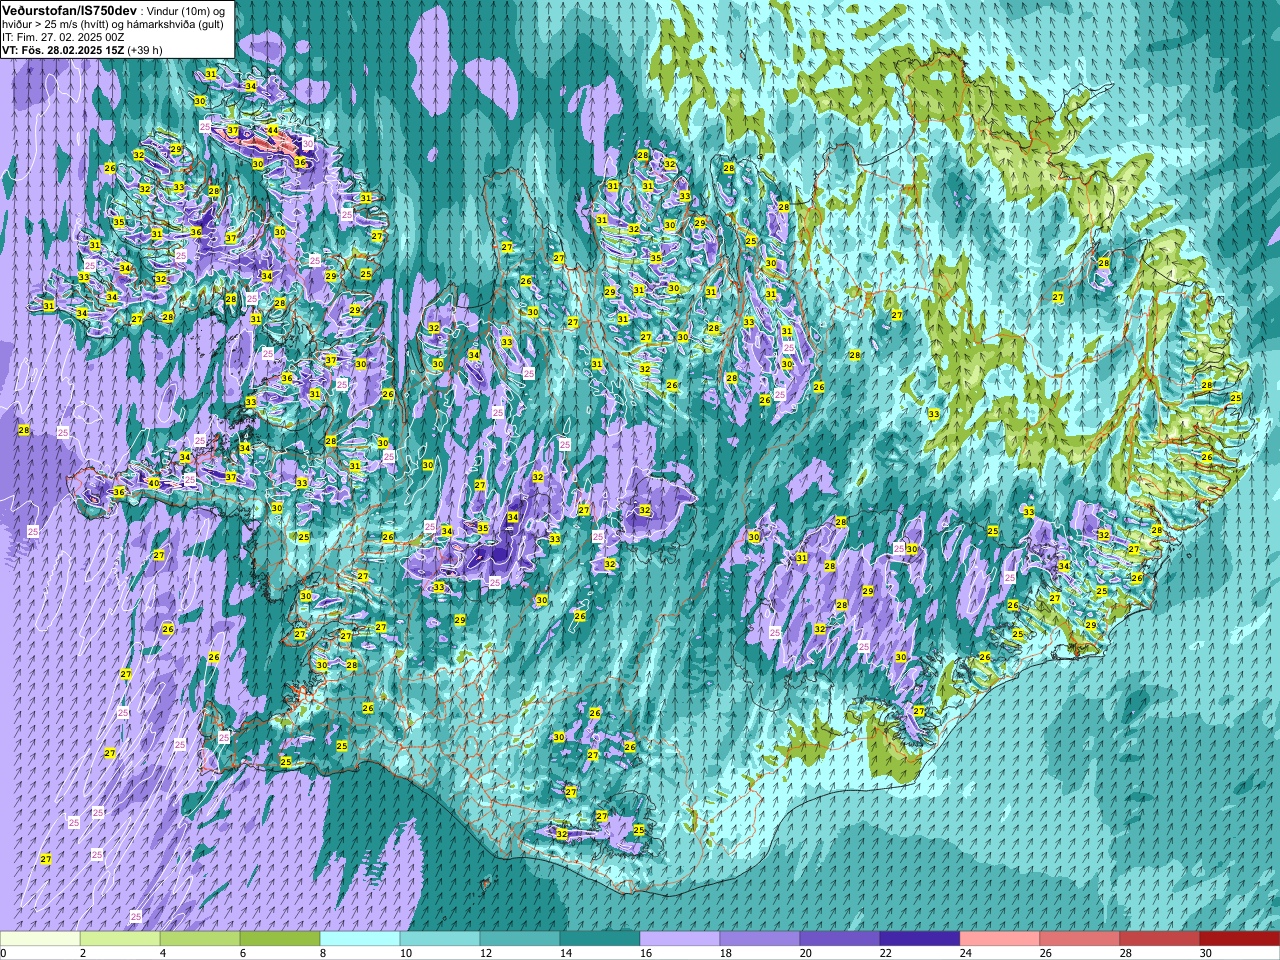Select the 24–26 m/s light pink legend swatch

click(x=1000, y=939)
